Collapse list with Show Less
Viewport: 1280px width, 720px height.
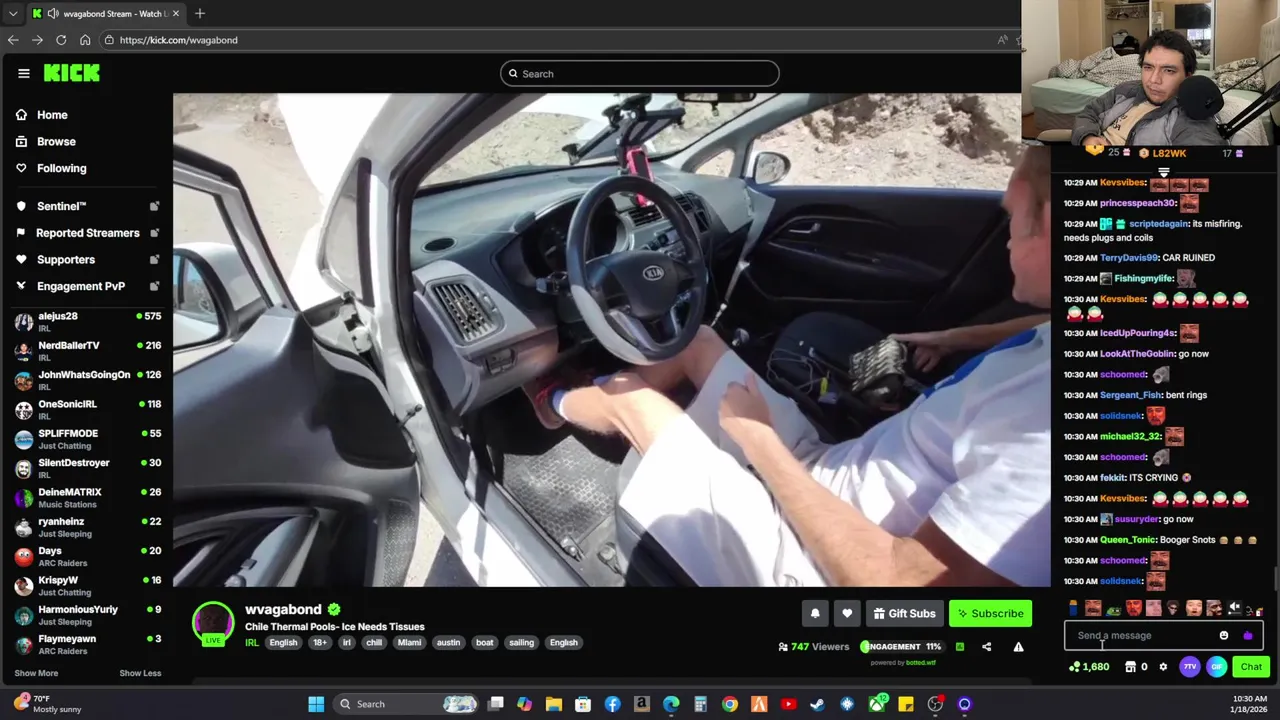point(140,673)
